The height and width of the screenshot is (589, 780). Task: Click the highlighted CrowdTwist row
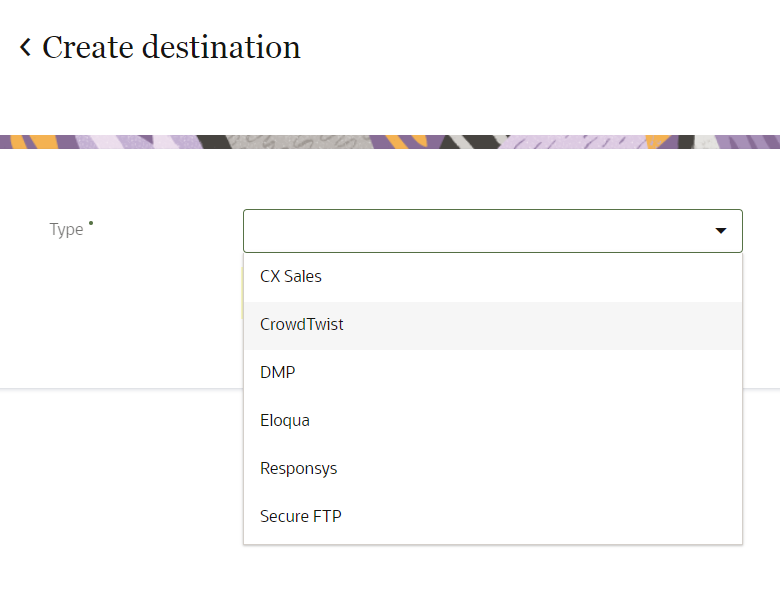(x=492, y=325)
